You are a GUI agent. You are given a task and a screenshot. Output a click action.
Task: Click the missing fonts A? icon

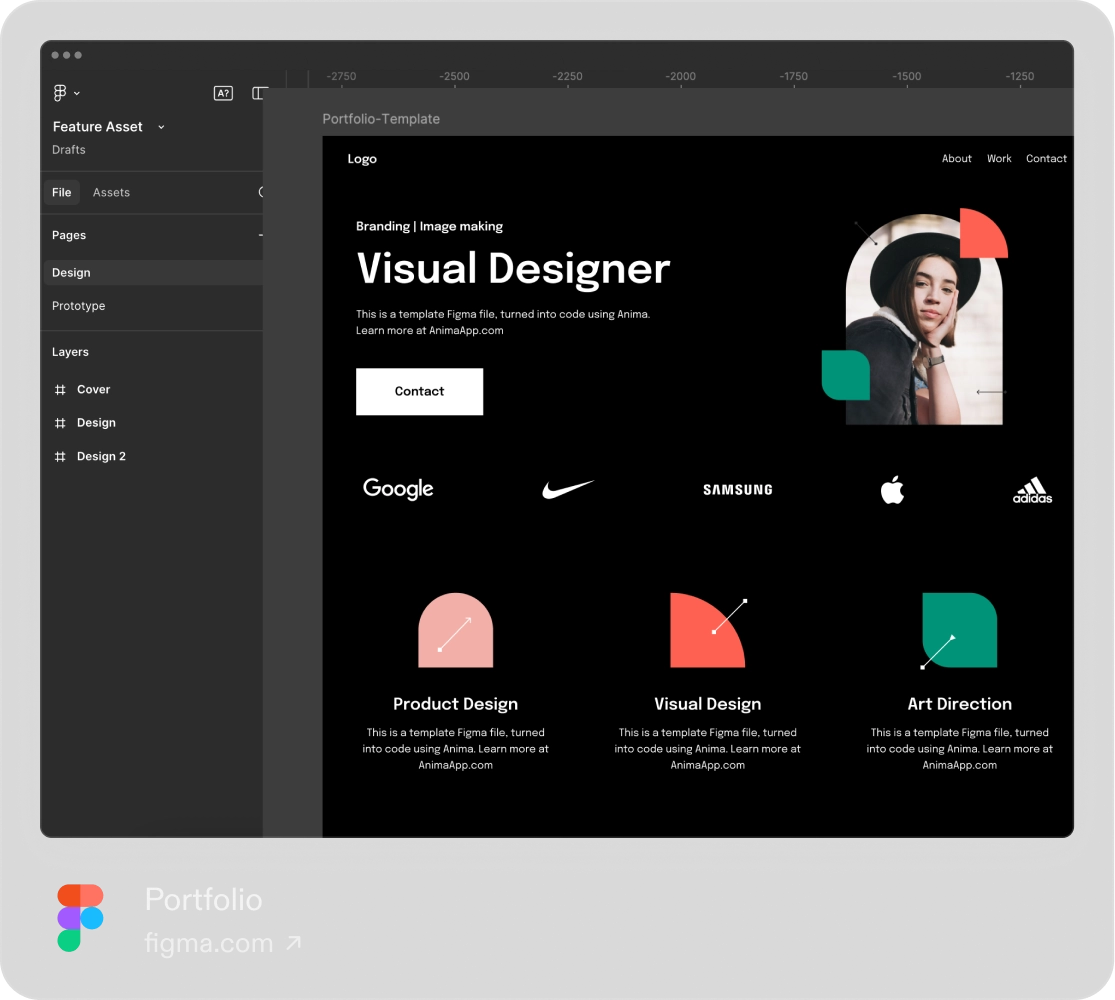point(223,93)
